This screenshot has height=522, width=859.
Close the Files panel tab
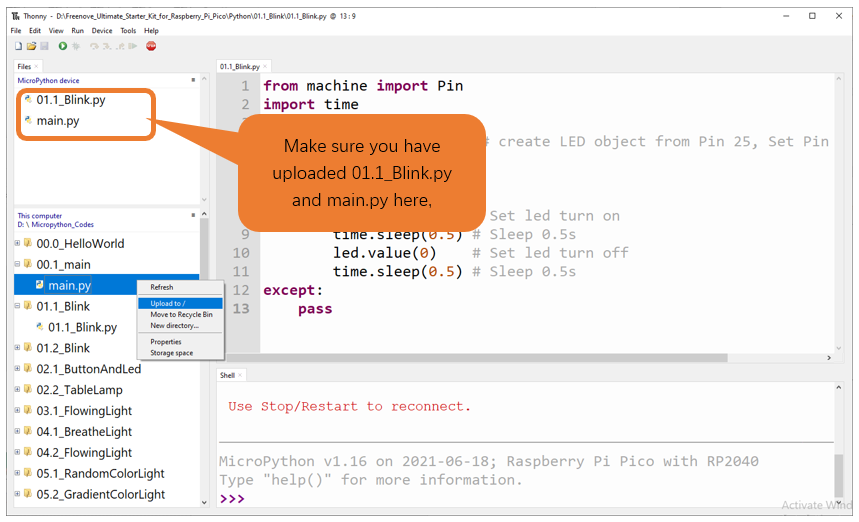point(36,66)
